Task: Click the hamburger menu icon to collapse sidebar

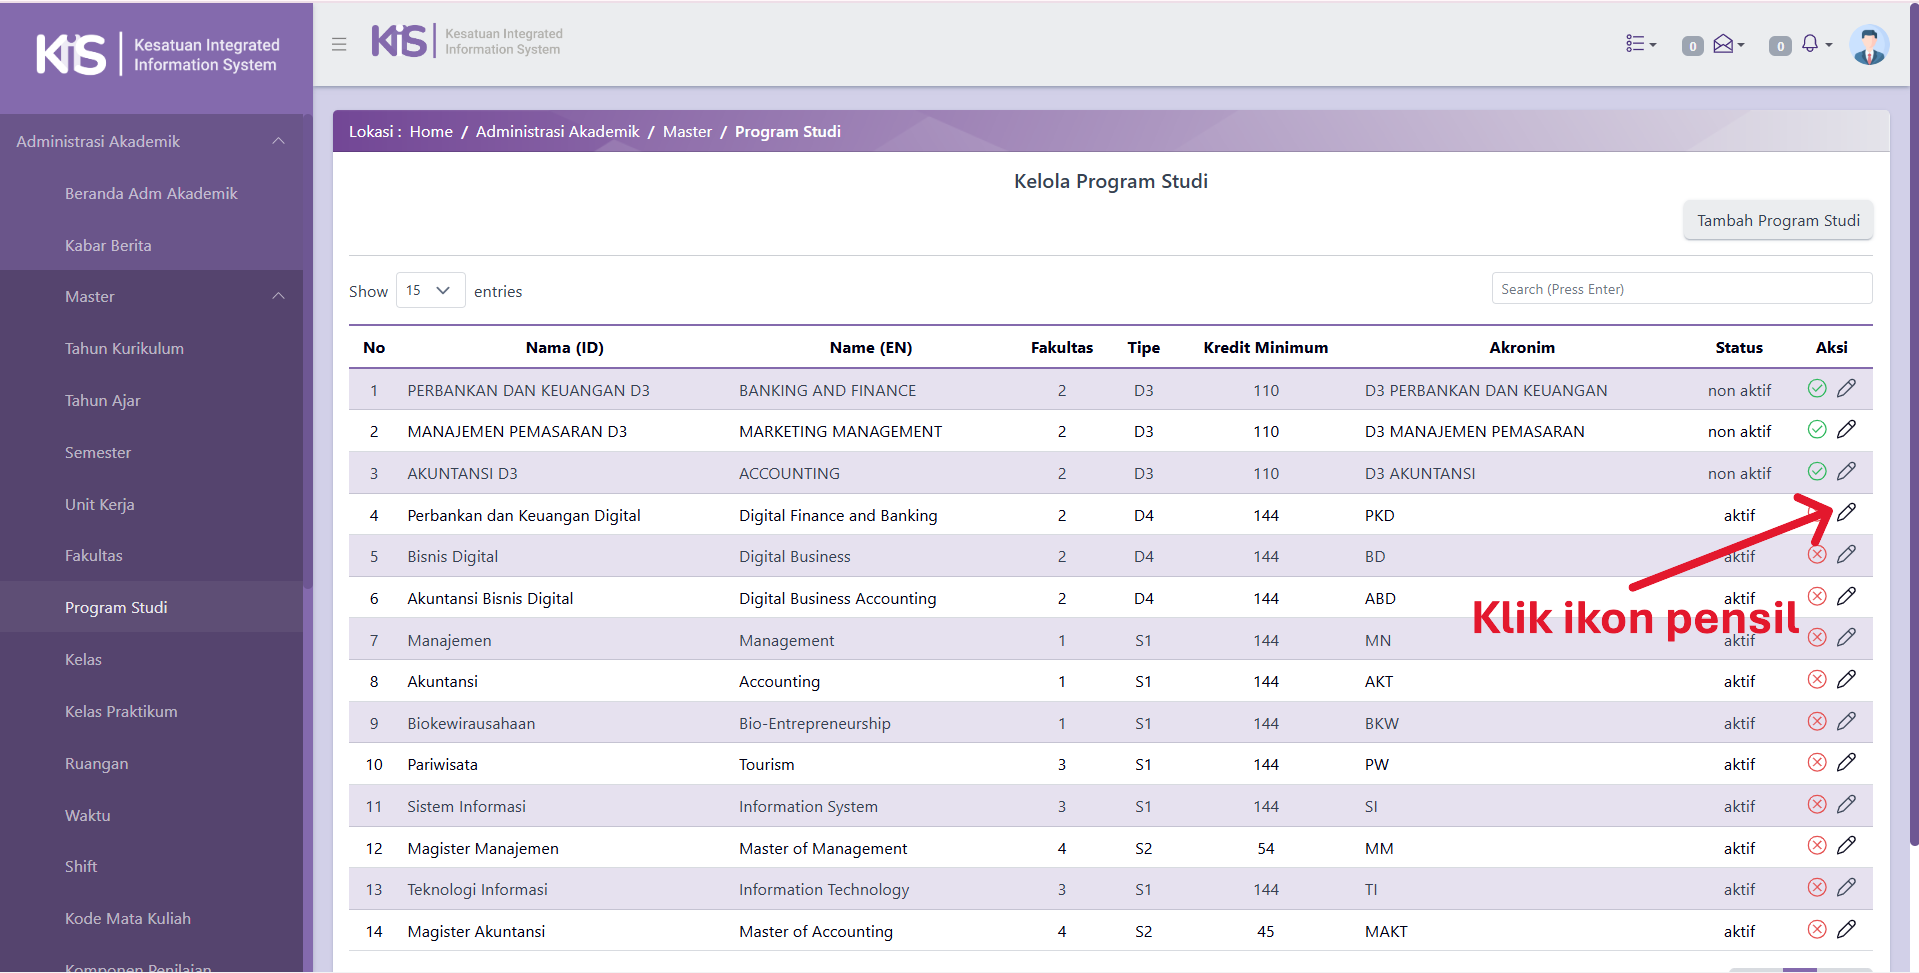Action: tap(339, 44)
